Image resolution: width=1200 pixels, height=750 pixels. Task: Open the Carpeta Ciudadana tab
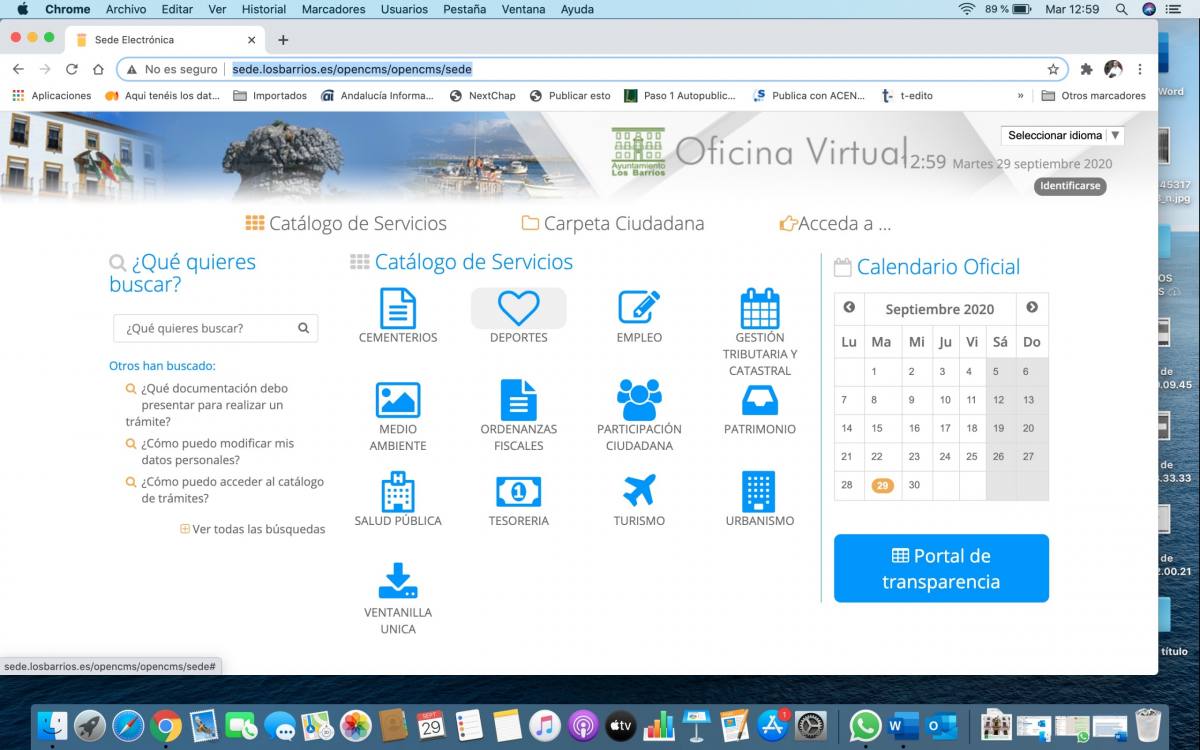612,224
